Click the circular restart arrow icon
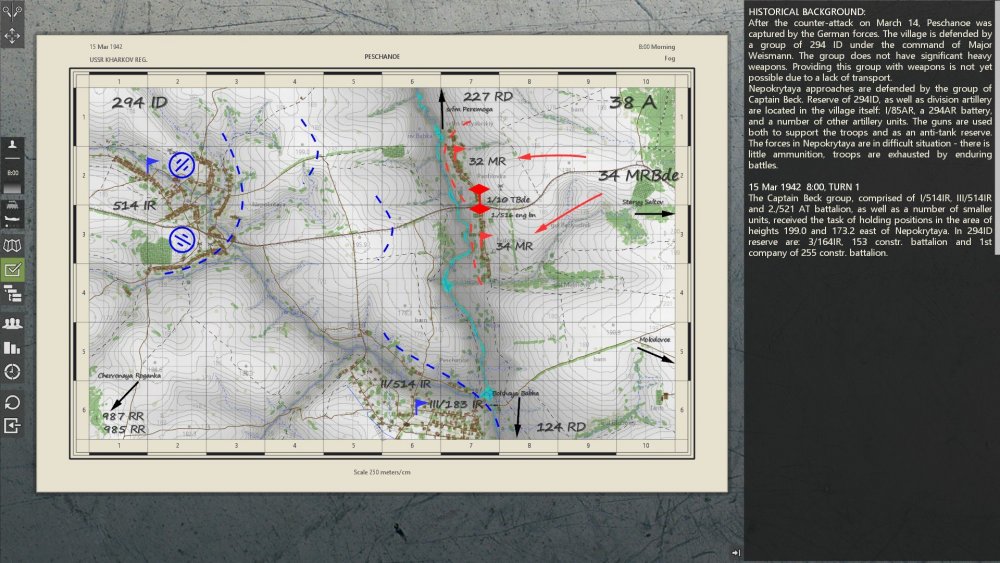This screenshot has width=1000, height=563. 12,402
